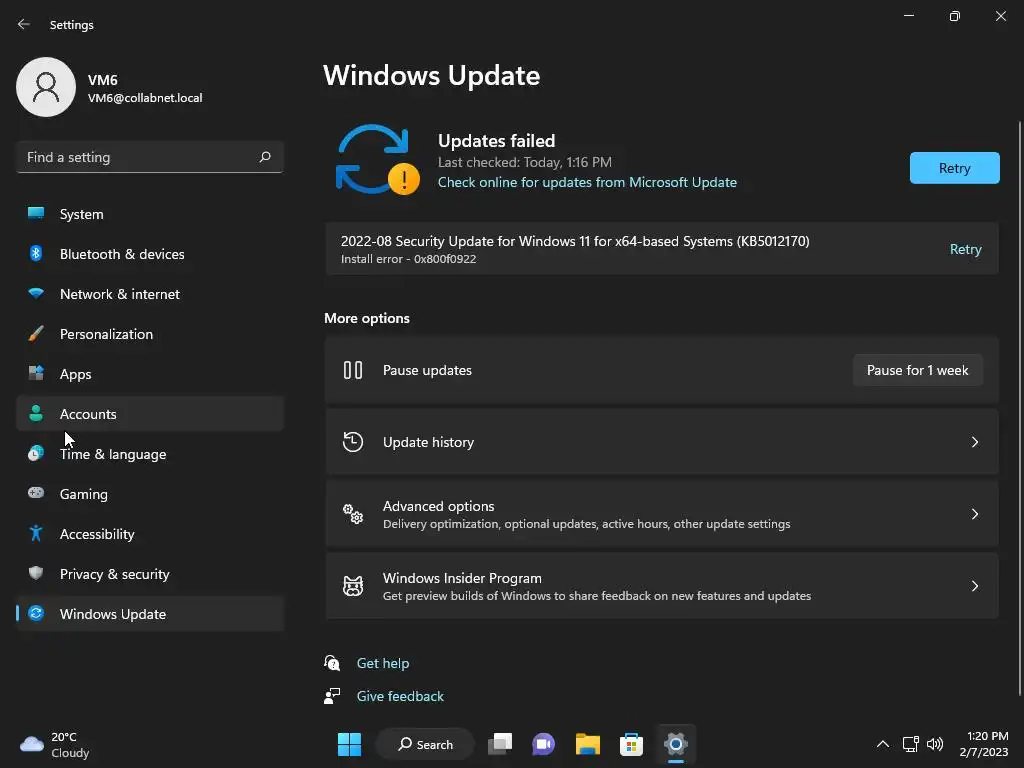This screenshot has height=768, width=1024.
Task: Click the Get help icon
Action: 332,663
